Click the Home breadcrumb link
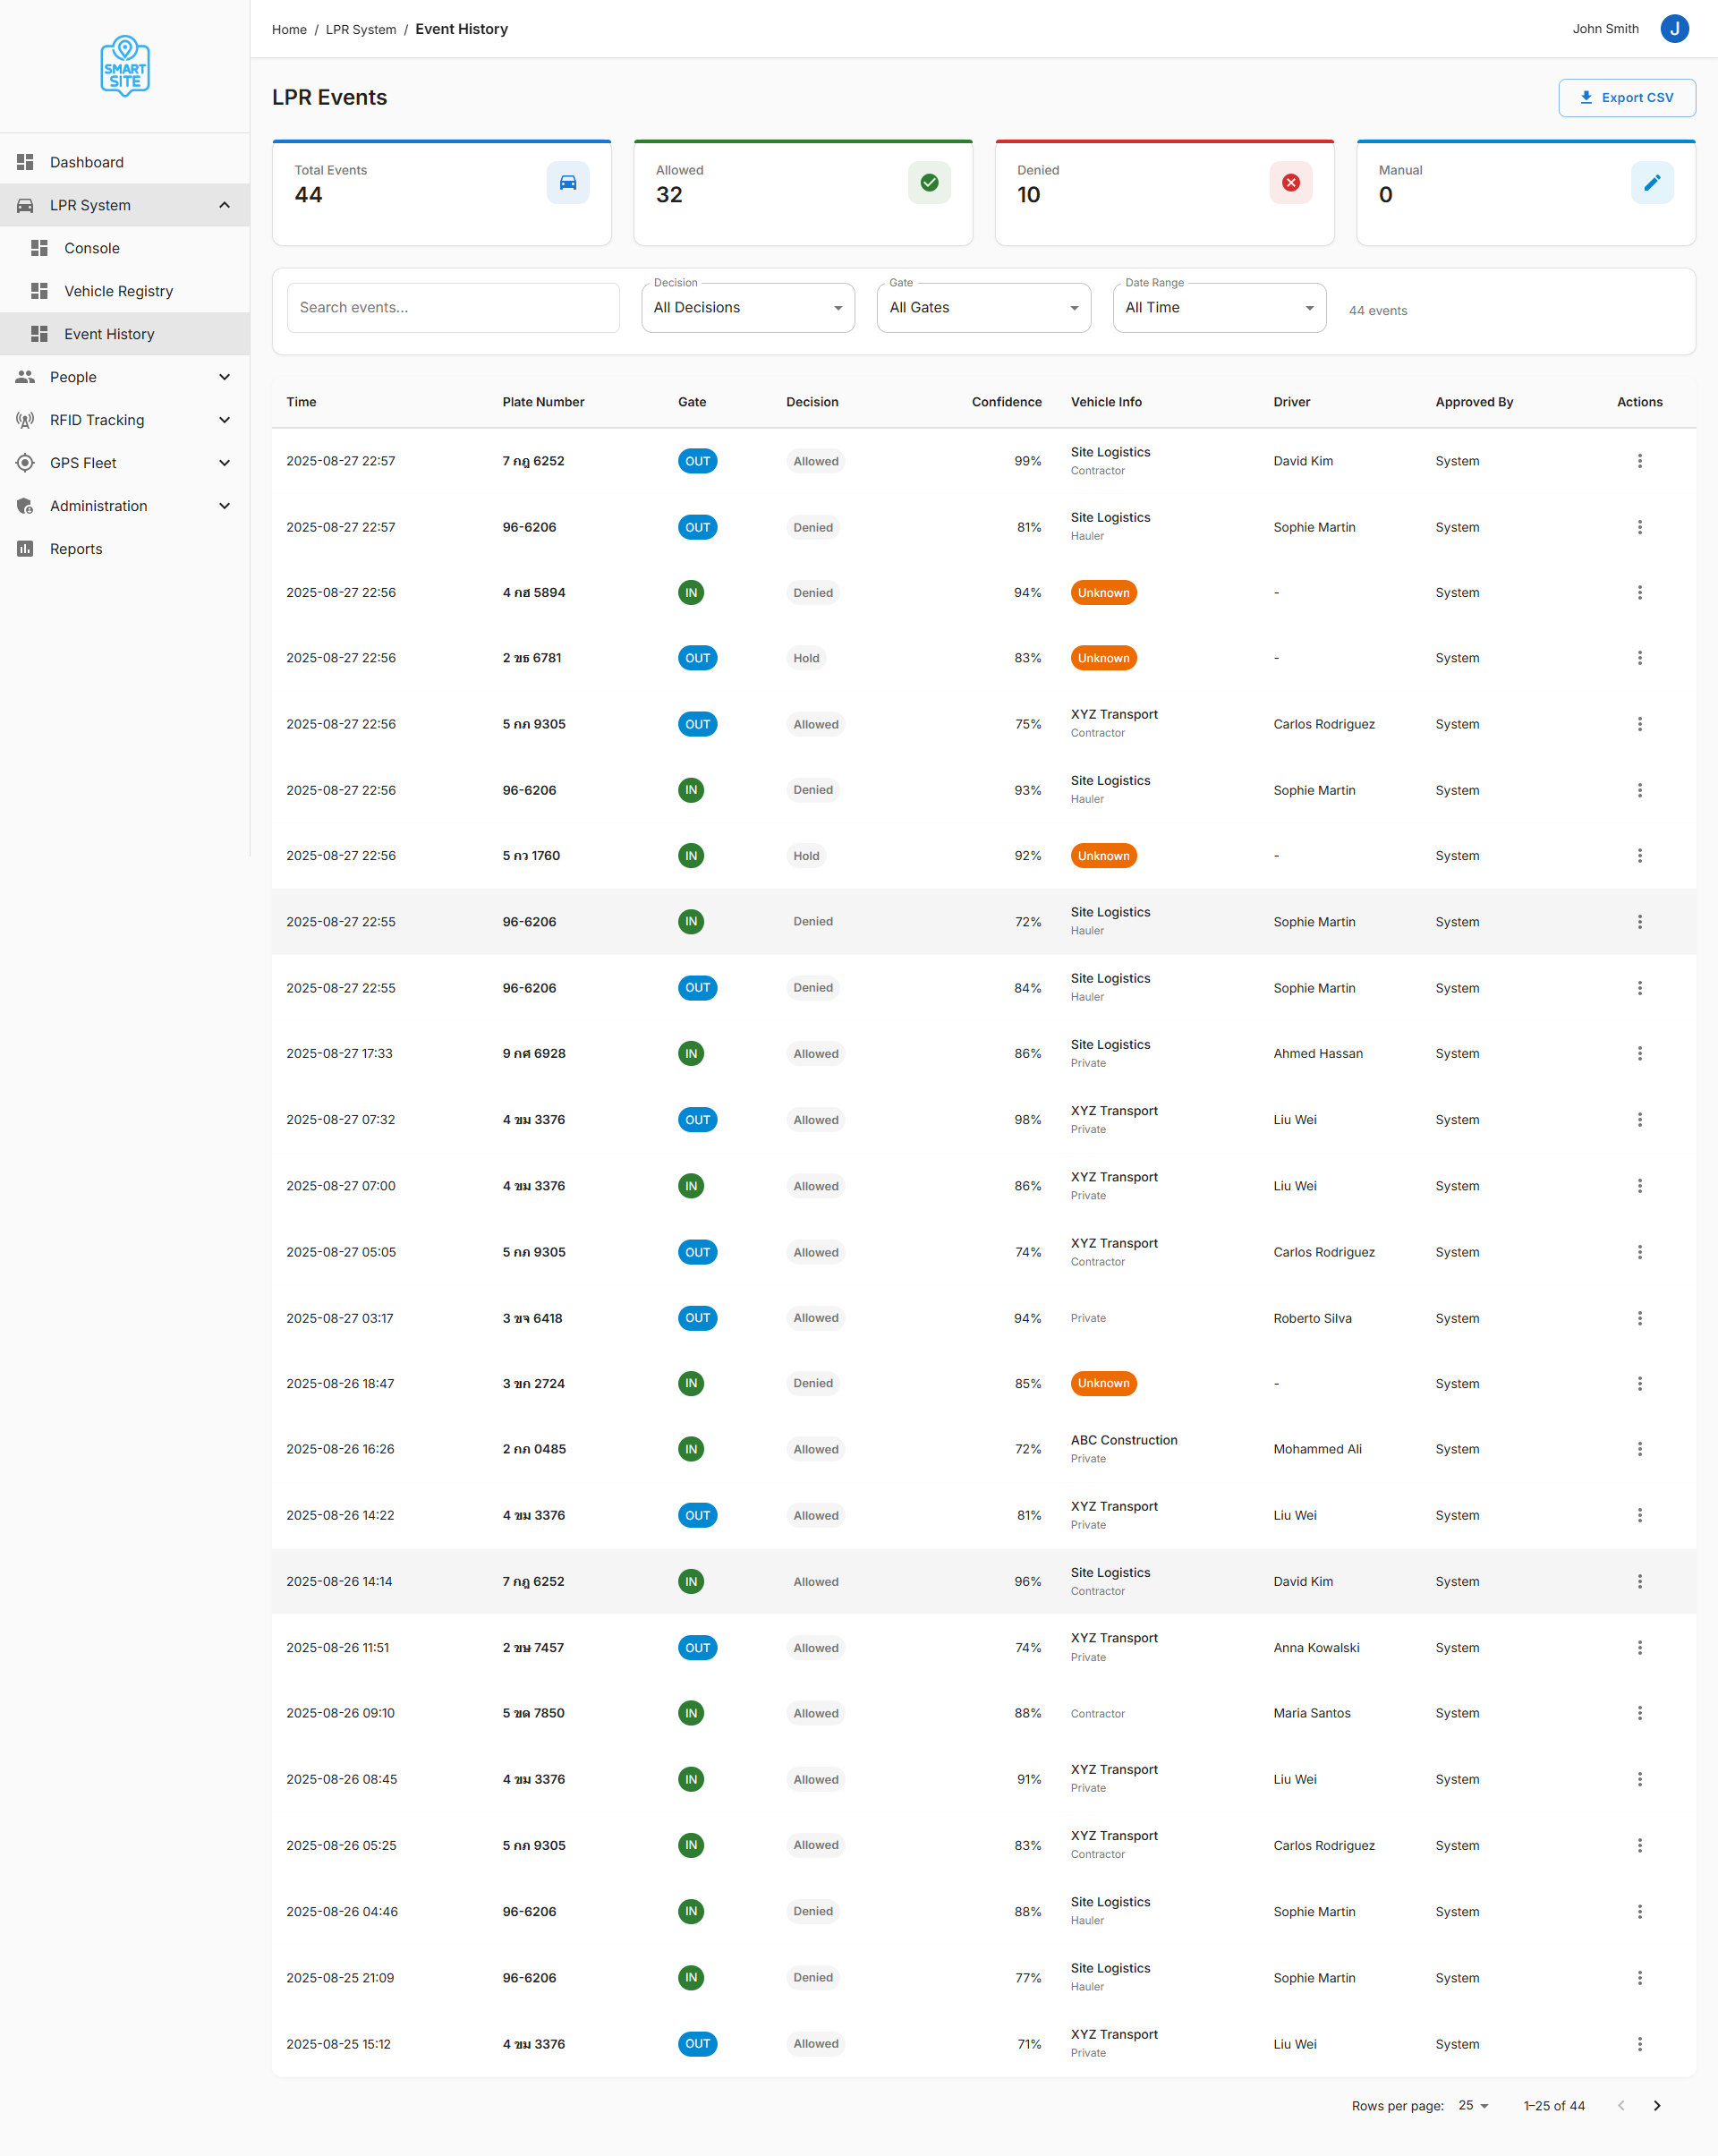1718x2156 pixels. pyautogui.click(x=289, y=30)
